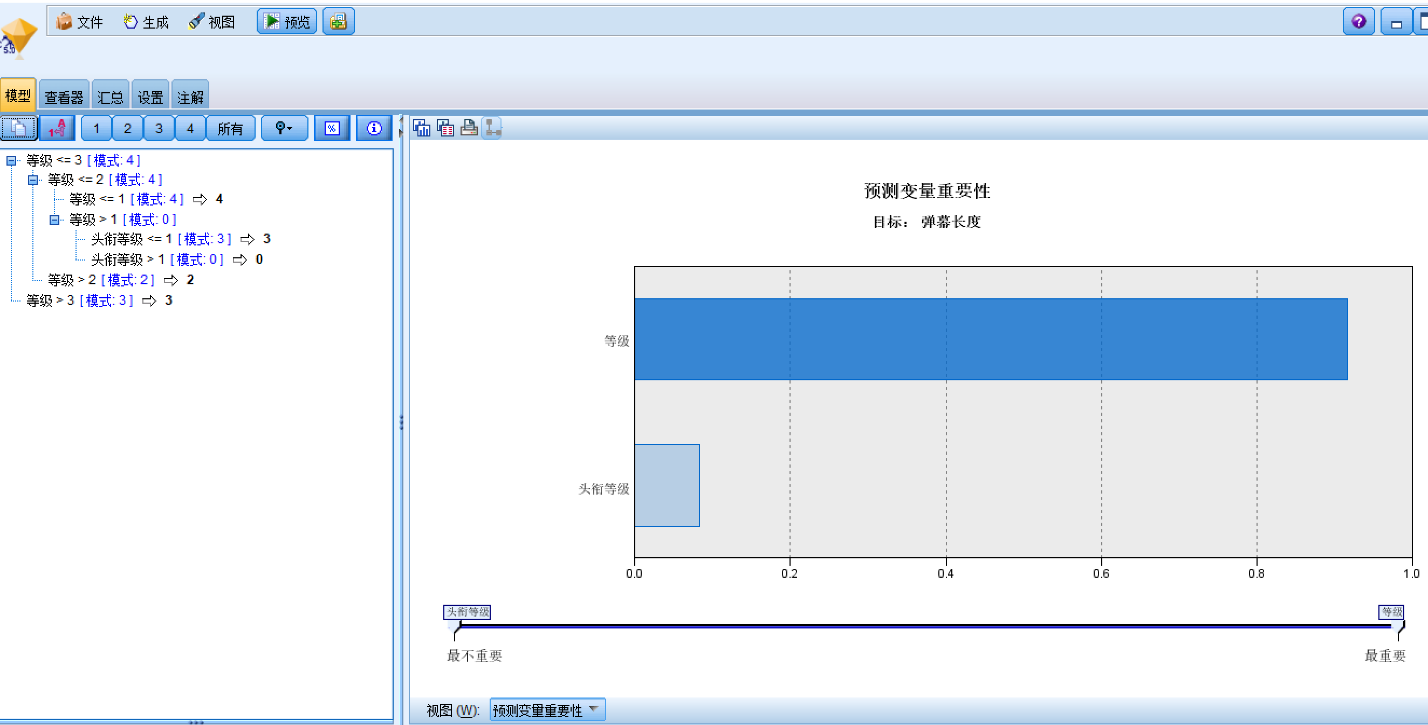Click the 预览 preview button
The image size is (1428, 725).
(x=287, y=21)
